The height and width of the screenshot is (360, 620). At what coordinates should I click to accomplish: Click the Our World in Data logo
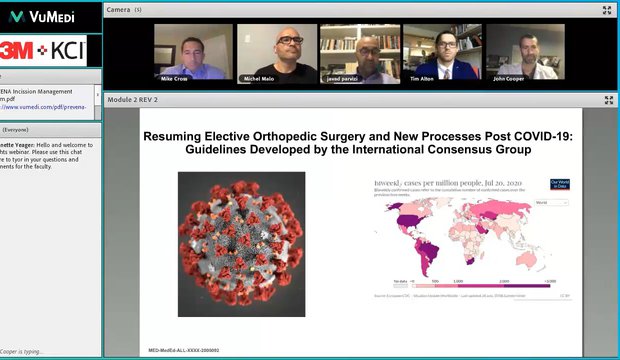click(x=560, y=184)
